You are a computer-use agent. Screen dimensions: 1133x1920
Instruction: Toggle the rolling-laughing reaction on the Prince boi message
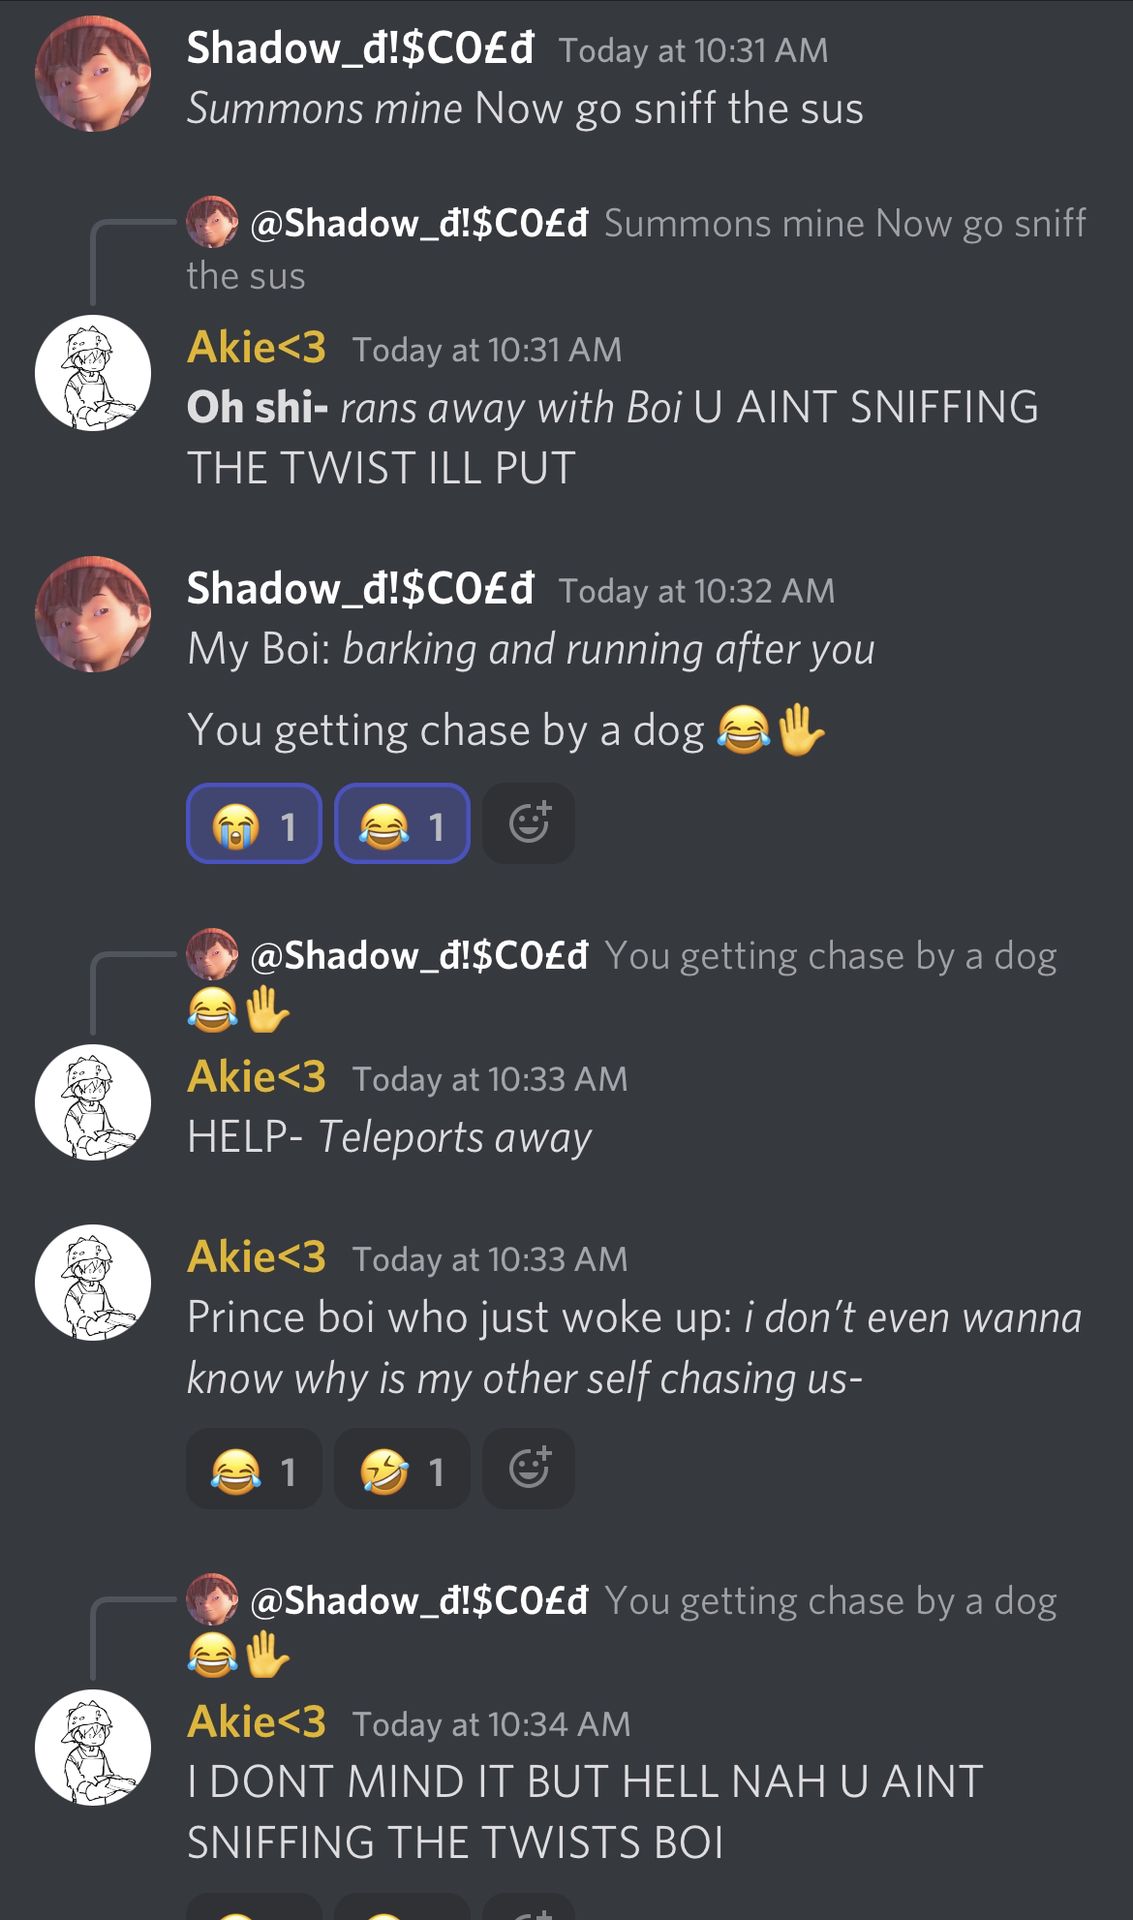(402, 1468)
